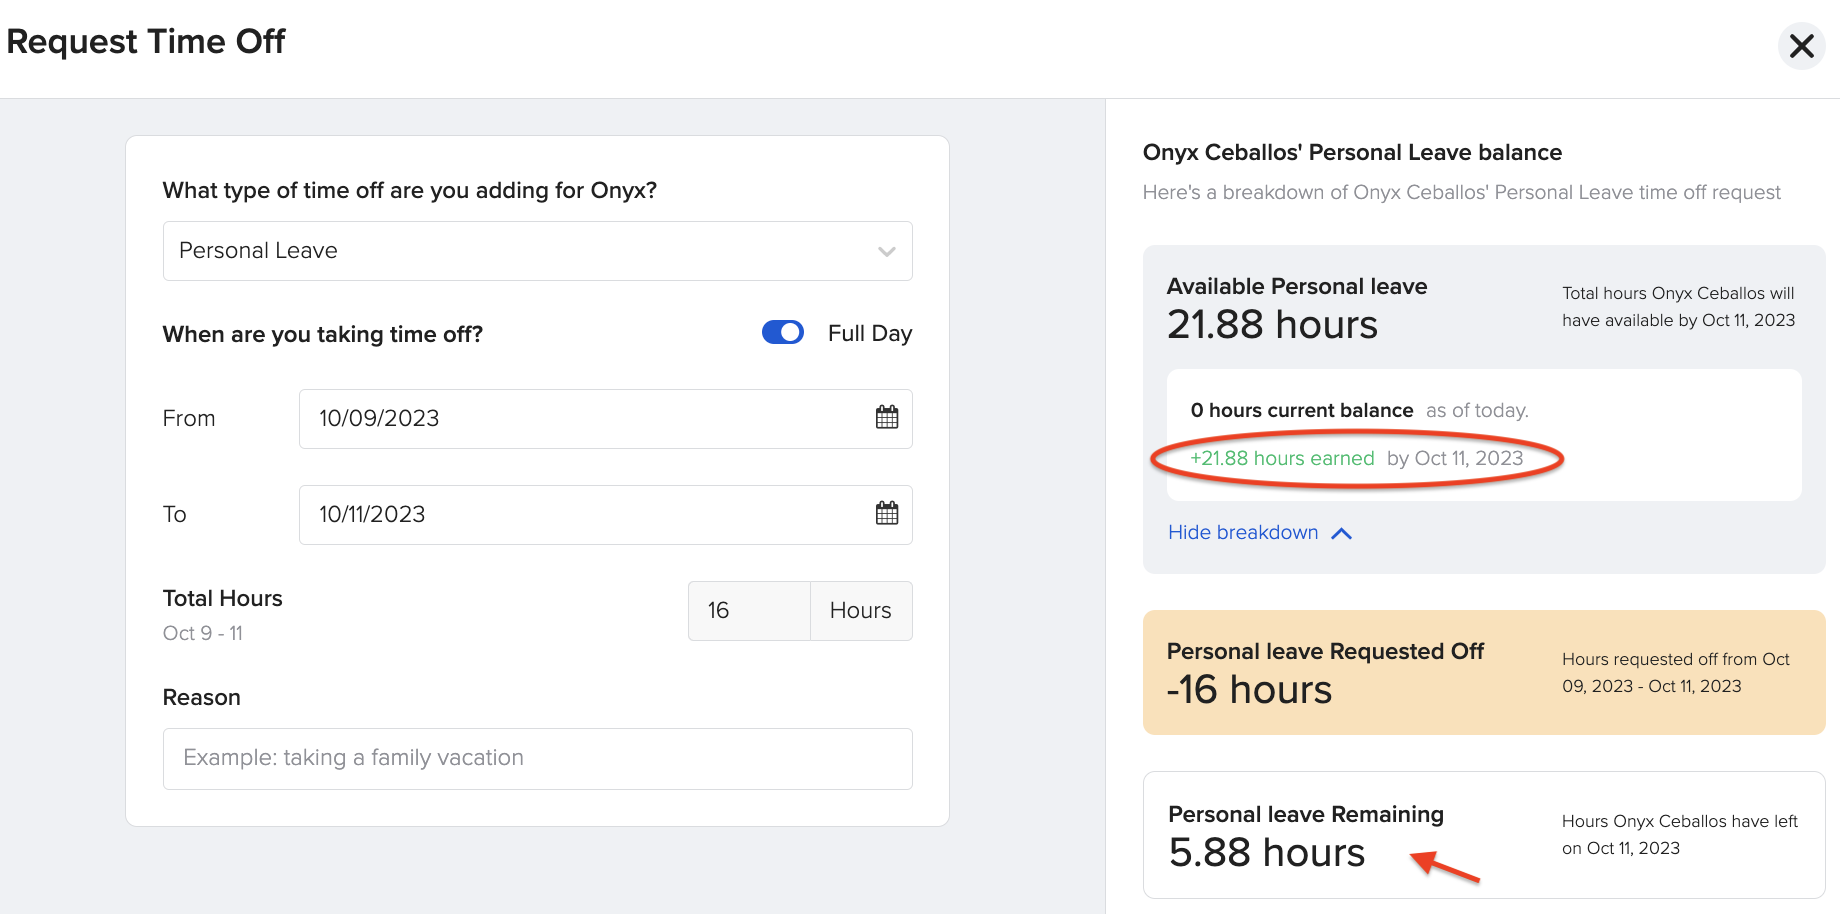Select the Personal leave Requested Off card
Image resolution: width=1840 pixels, height=914 pixels.
(1483, 673)
